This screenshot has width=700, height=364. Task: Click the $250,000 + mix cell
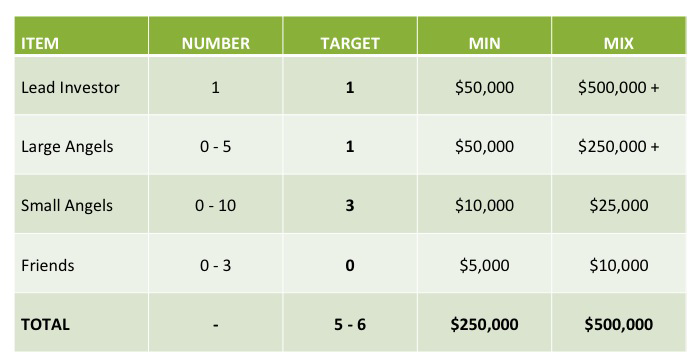pyautogui.click(x=619, y=146)
